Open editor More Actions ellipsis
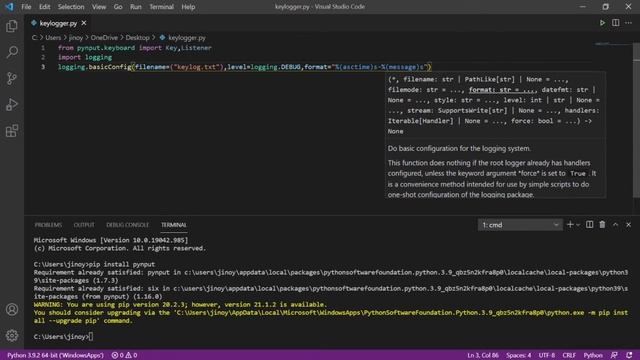This screenshot has height=360, width=640. click(x=628, y=23)
